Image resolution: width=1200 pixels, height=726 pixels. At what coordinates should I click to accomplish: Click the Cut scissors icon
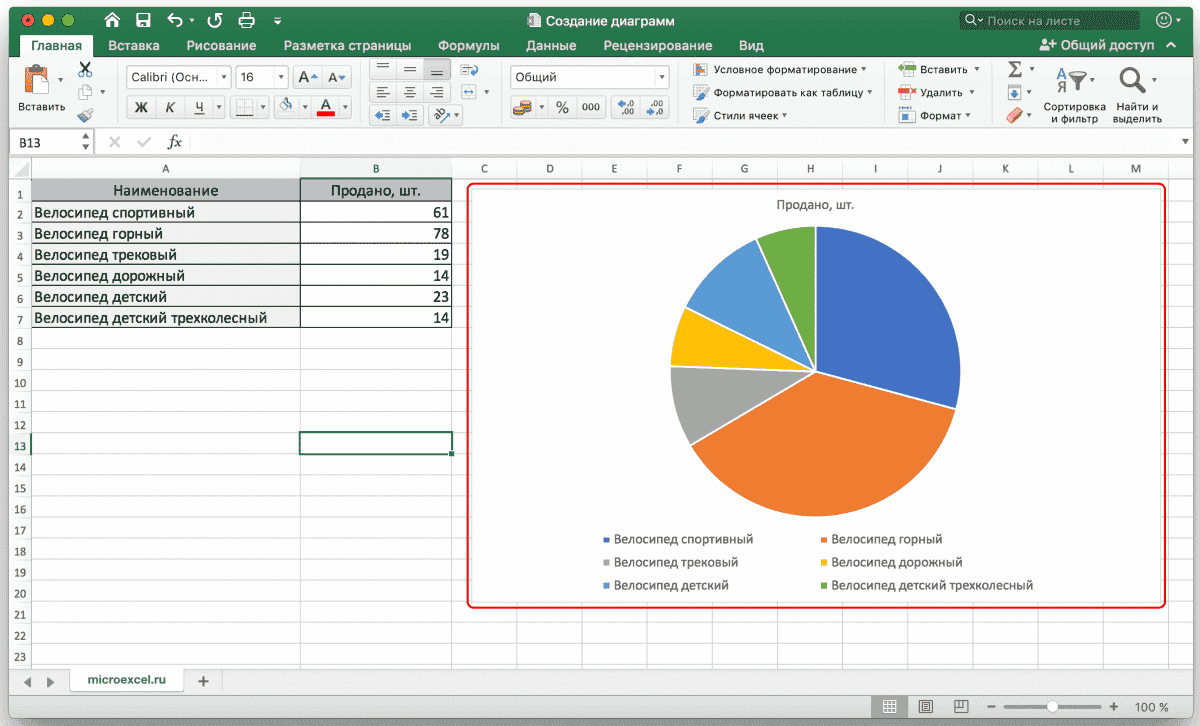point(85,69)
